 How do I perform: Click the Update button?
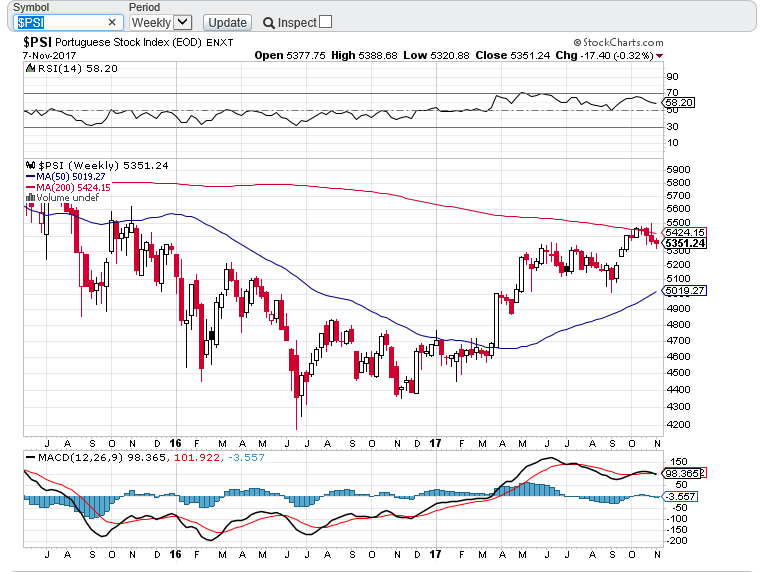pyautogui.click(x=227, y=23)
